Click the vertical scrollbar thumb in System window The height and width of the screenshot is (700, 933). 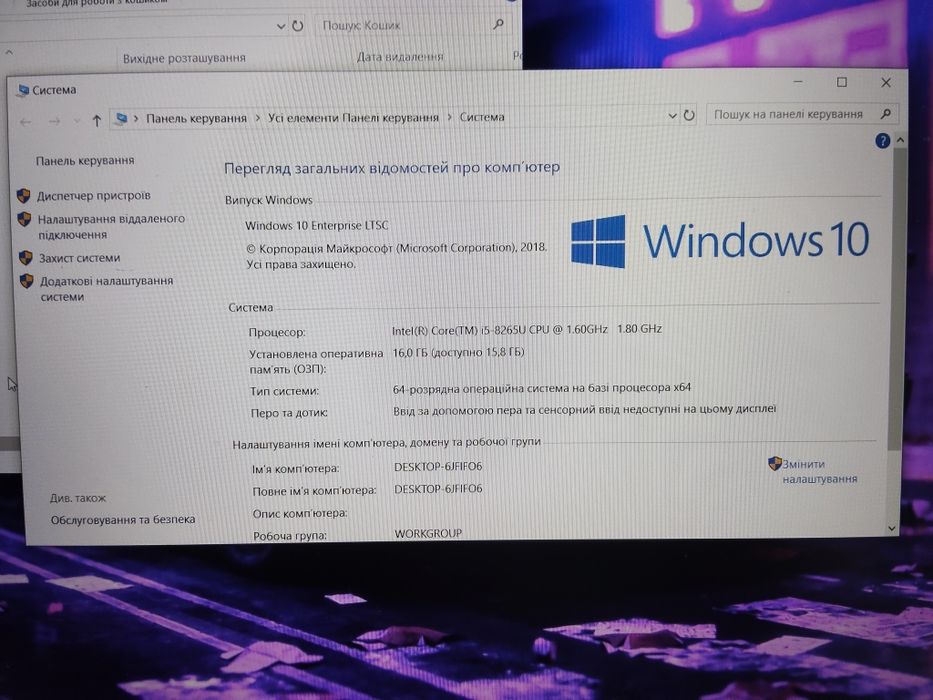(x=897, y=298)
